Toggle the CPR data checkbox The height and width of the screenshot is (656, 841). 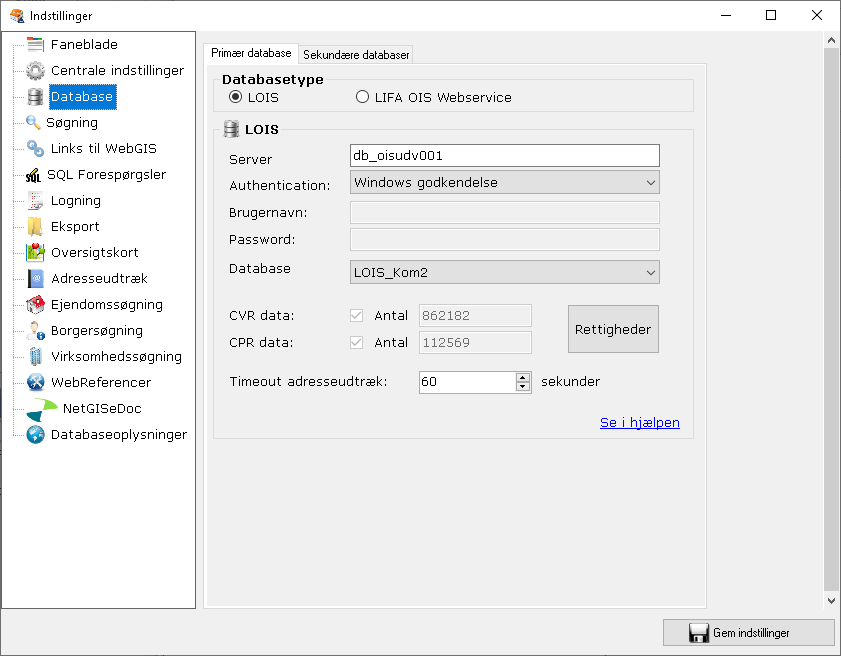(x=356, y=341)
